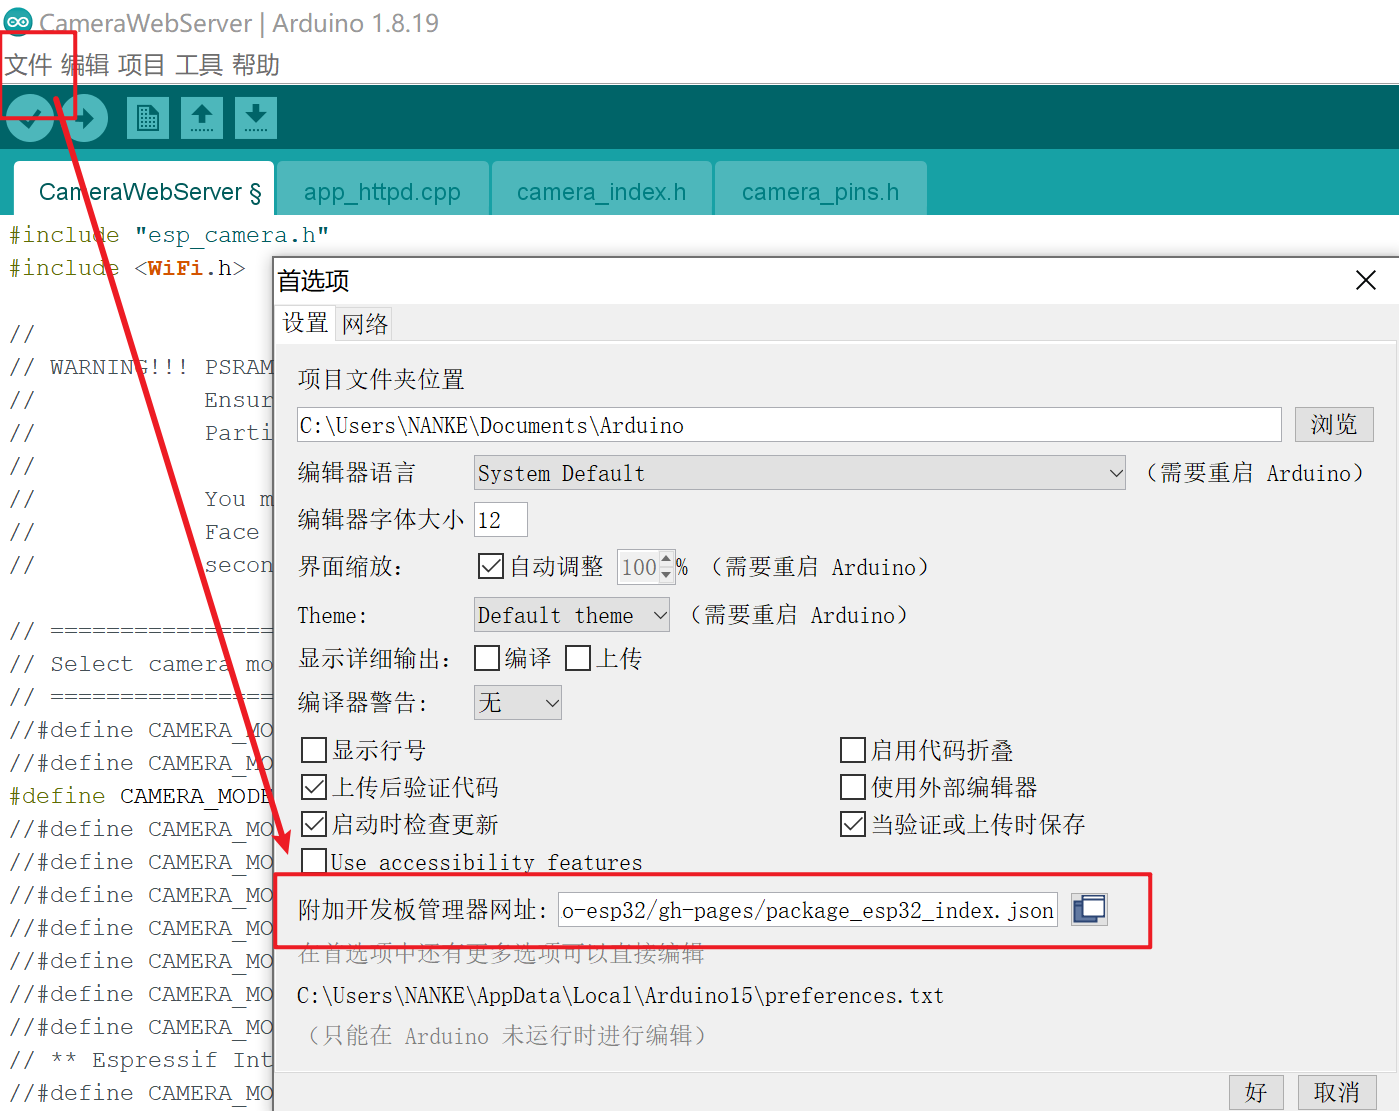Screen dimensions: 1399x1111
Task: Open the 帮助 menu
Action: [256, 65]
